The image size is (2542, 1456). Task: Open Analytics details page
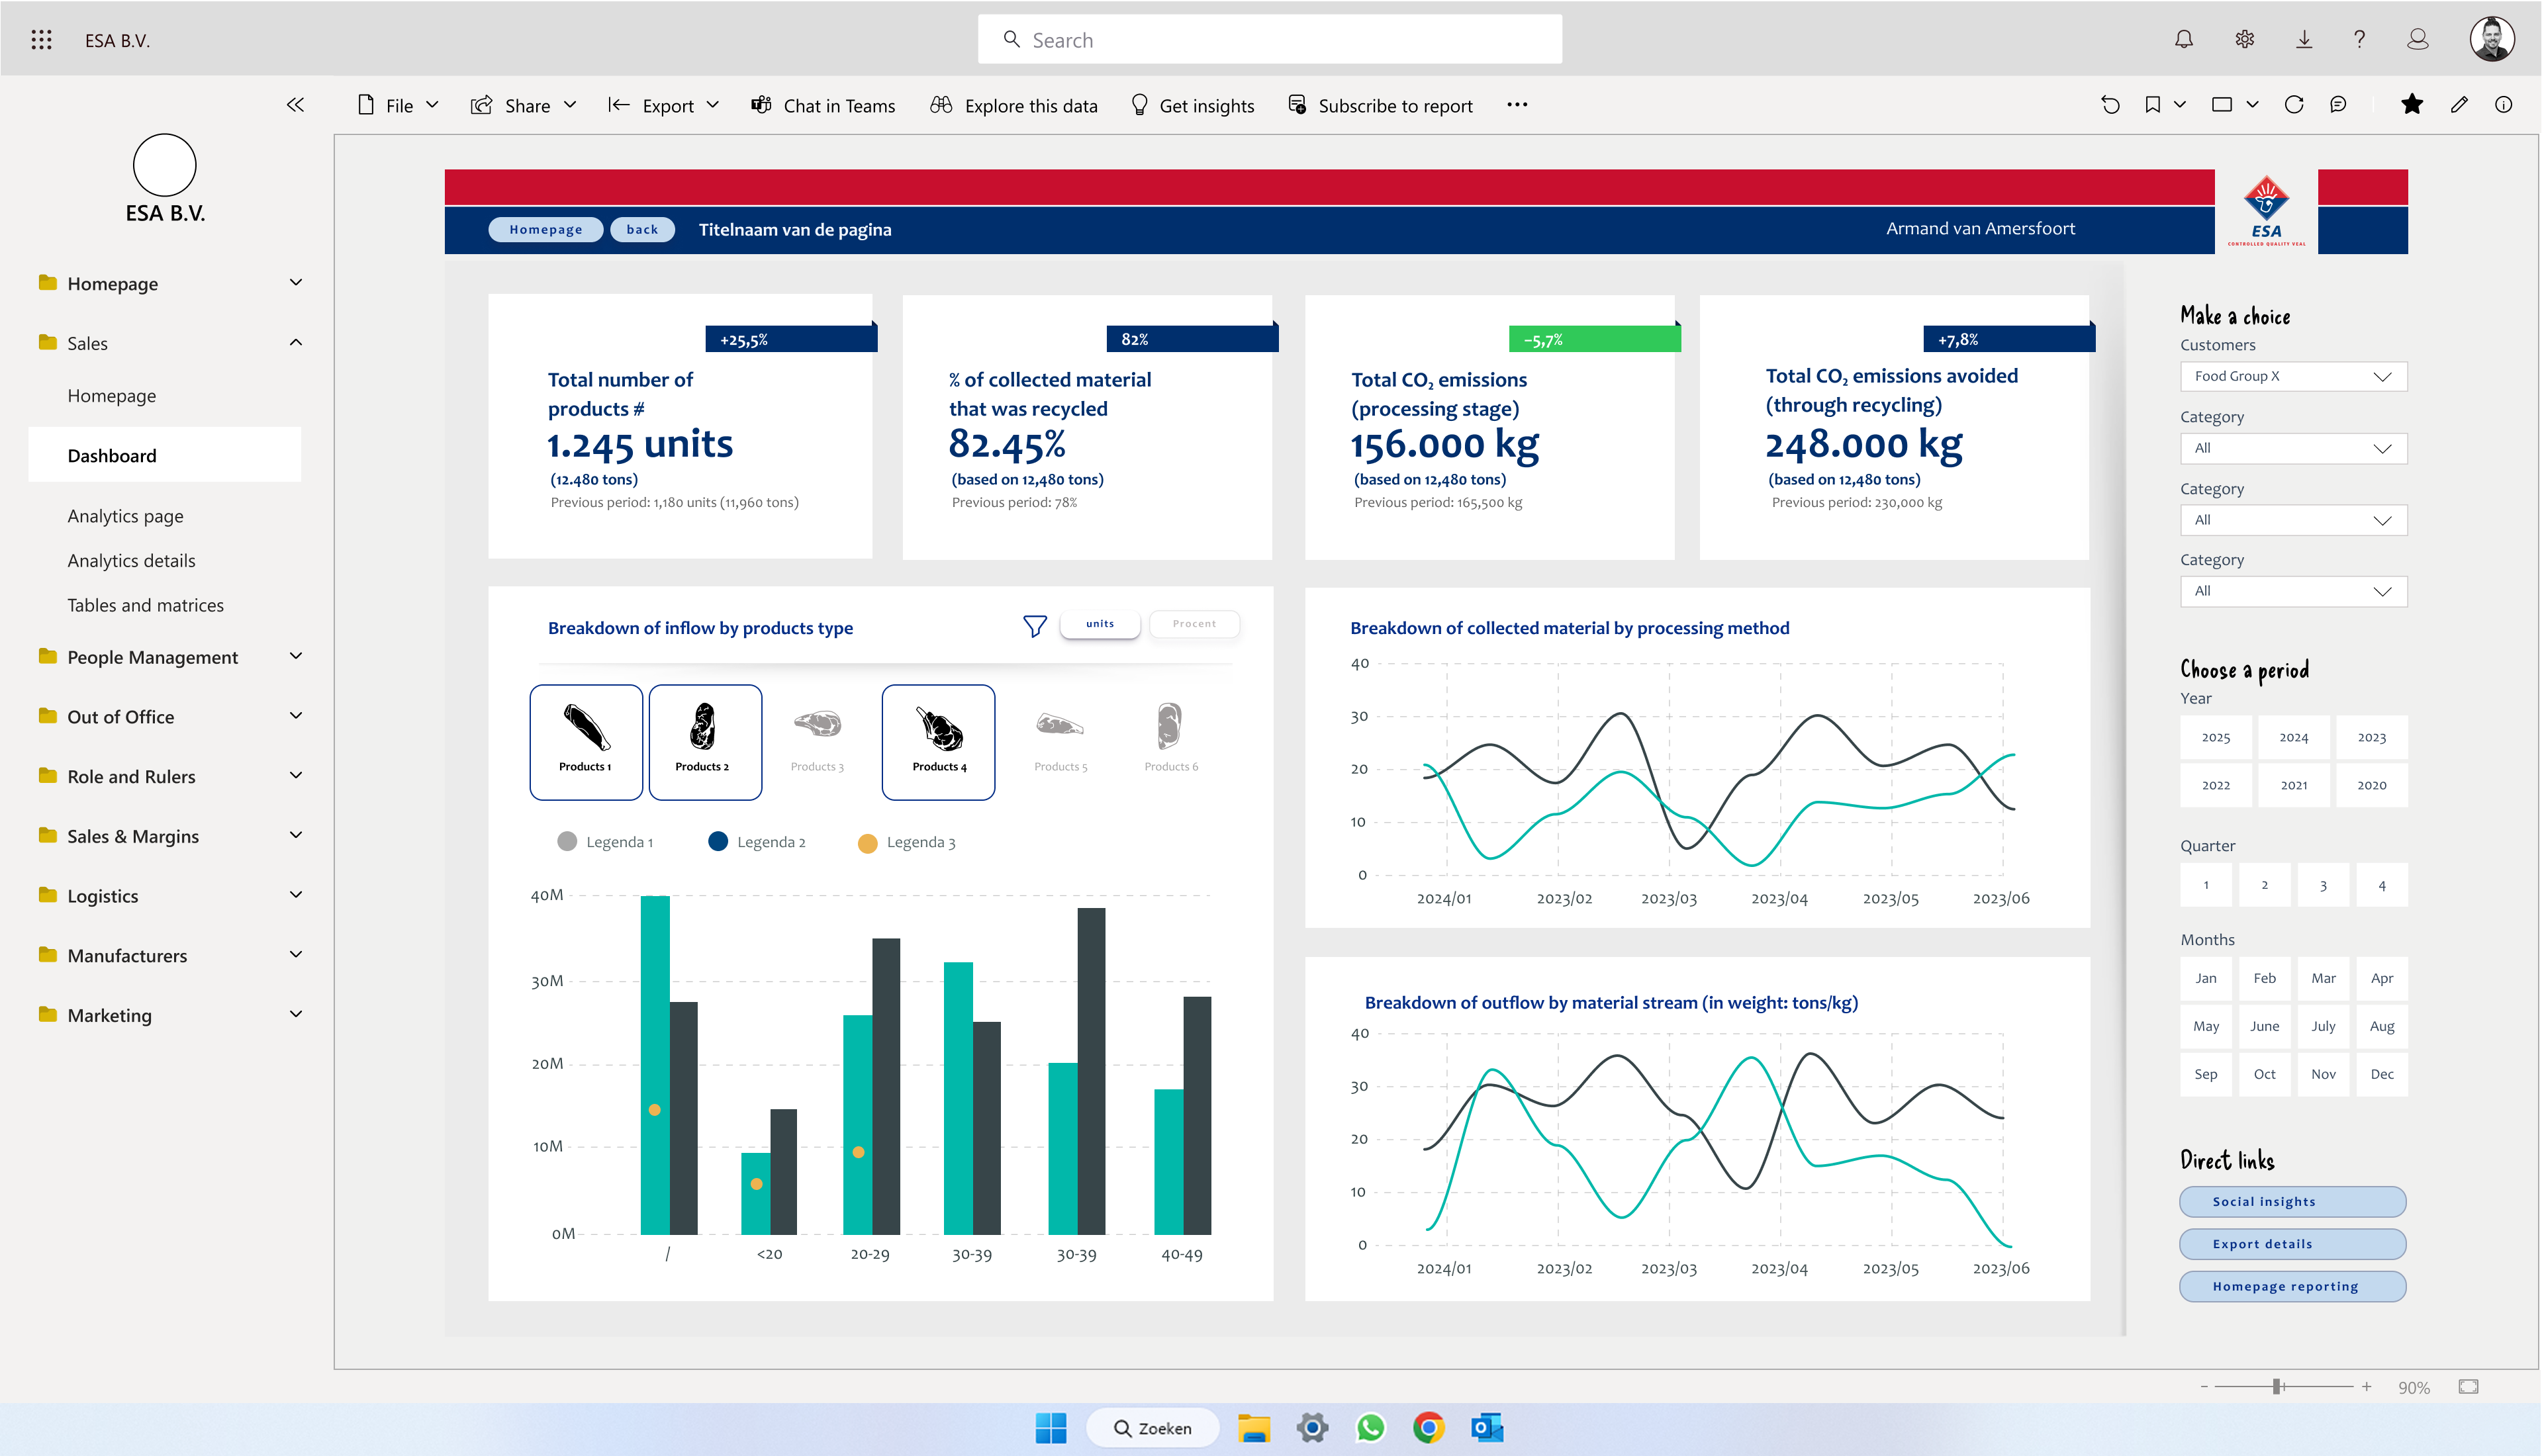[131, 561]
